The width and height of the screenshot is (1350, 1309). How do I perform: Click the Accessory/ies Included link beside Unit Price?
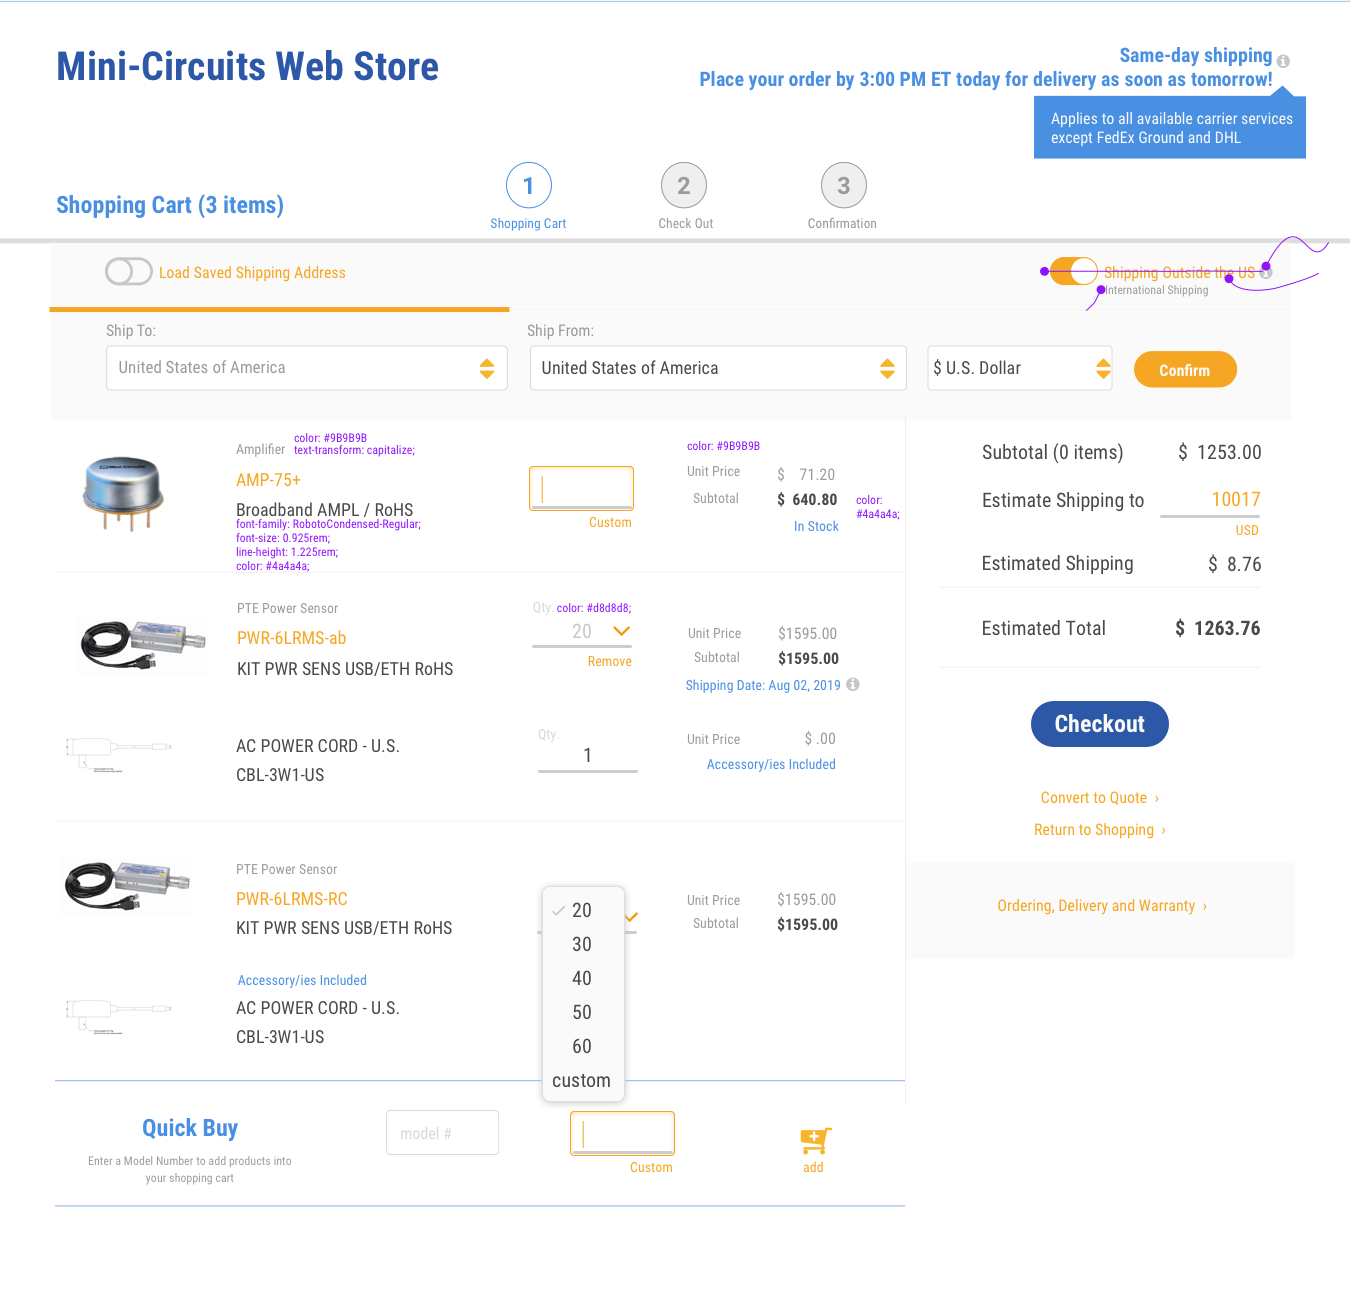pyautogui.click(x=771, y=764)
